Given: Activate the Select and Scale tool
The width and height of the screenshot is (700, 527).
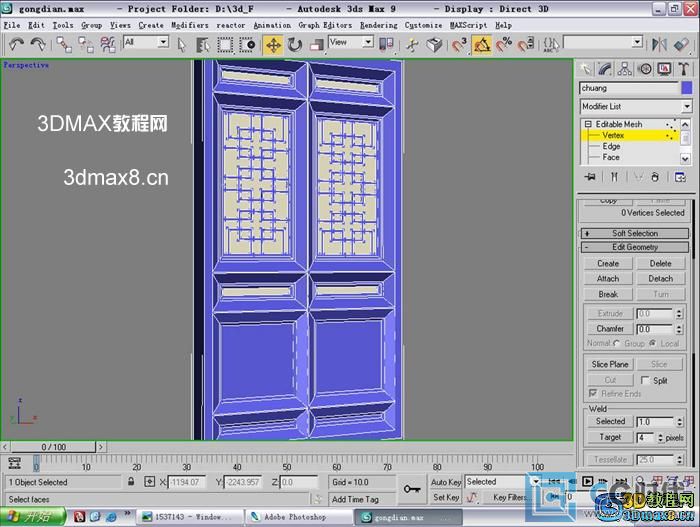Looking at the screenshot, I should point(317,44).
